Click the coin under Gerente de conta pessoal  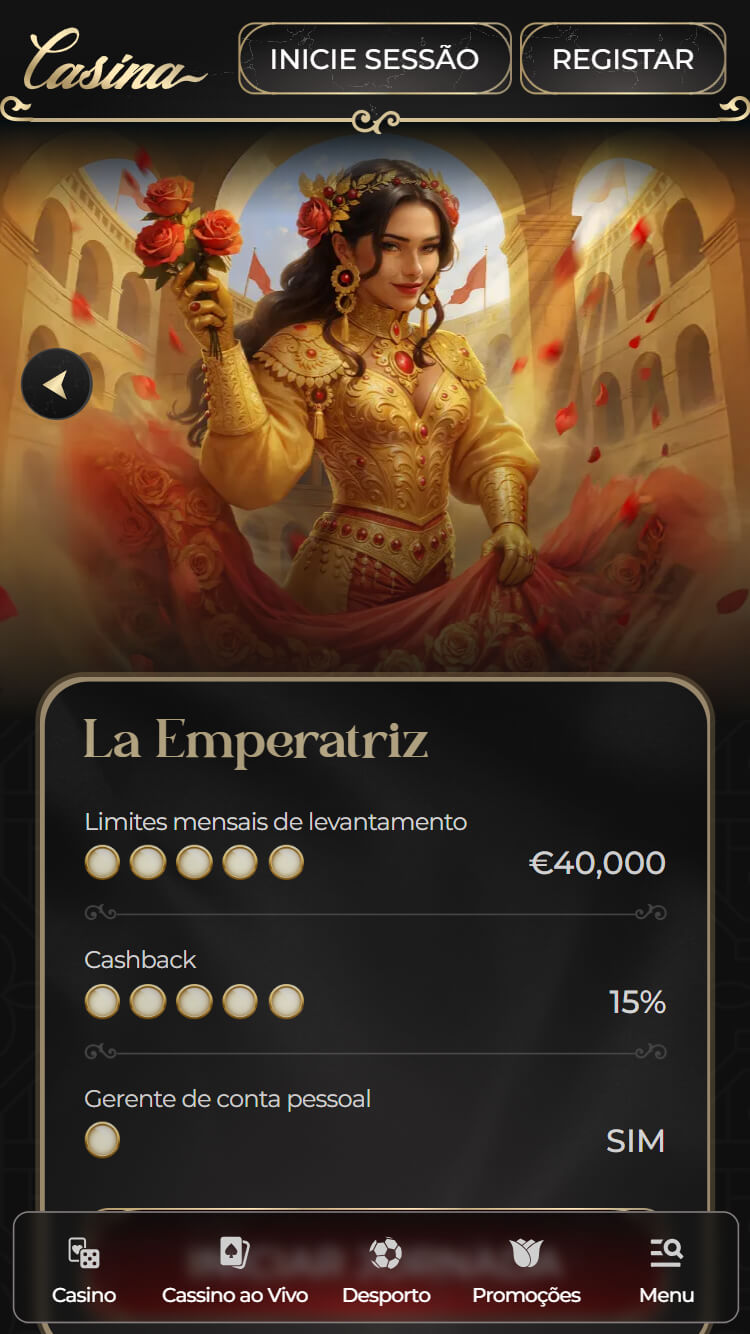click(x=102, y=1140)
